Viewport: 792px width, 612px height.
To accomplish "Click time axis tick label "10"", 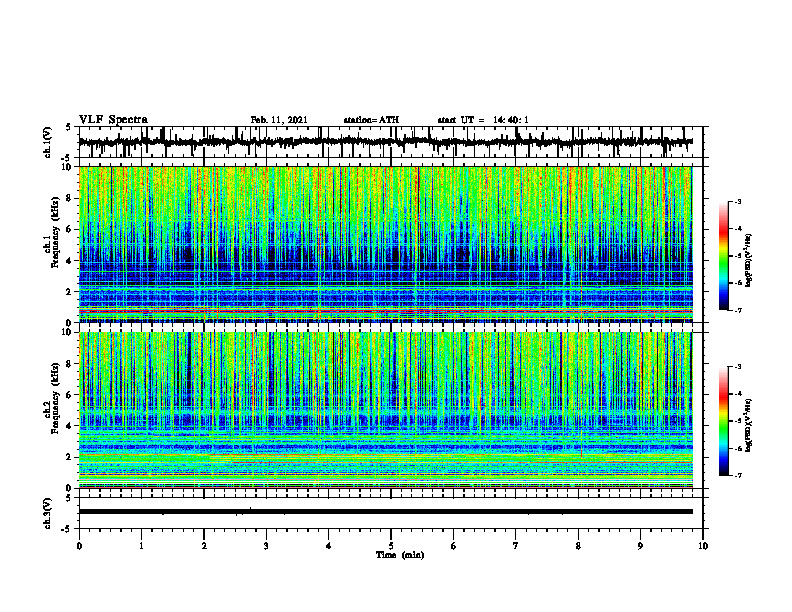I will [x=703, y=546].
